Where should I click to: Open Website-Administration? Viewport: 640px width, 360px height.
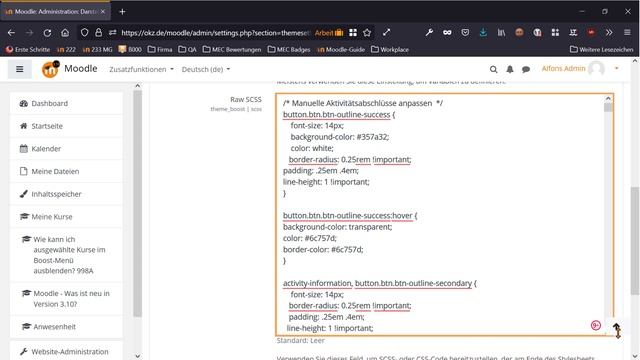coord(66,351)
